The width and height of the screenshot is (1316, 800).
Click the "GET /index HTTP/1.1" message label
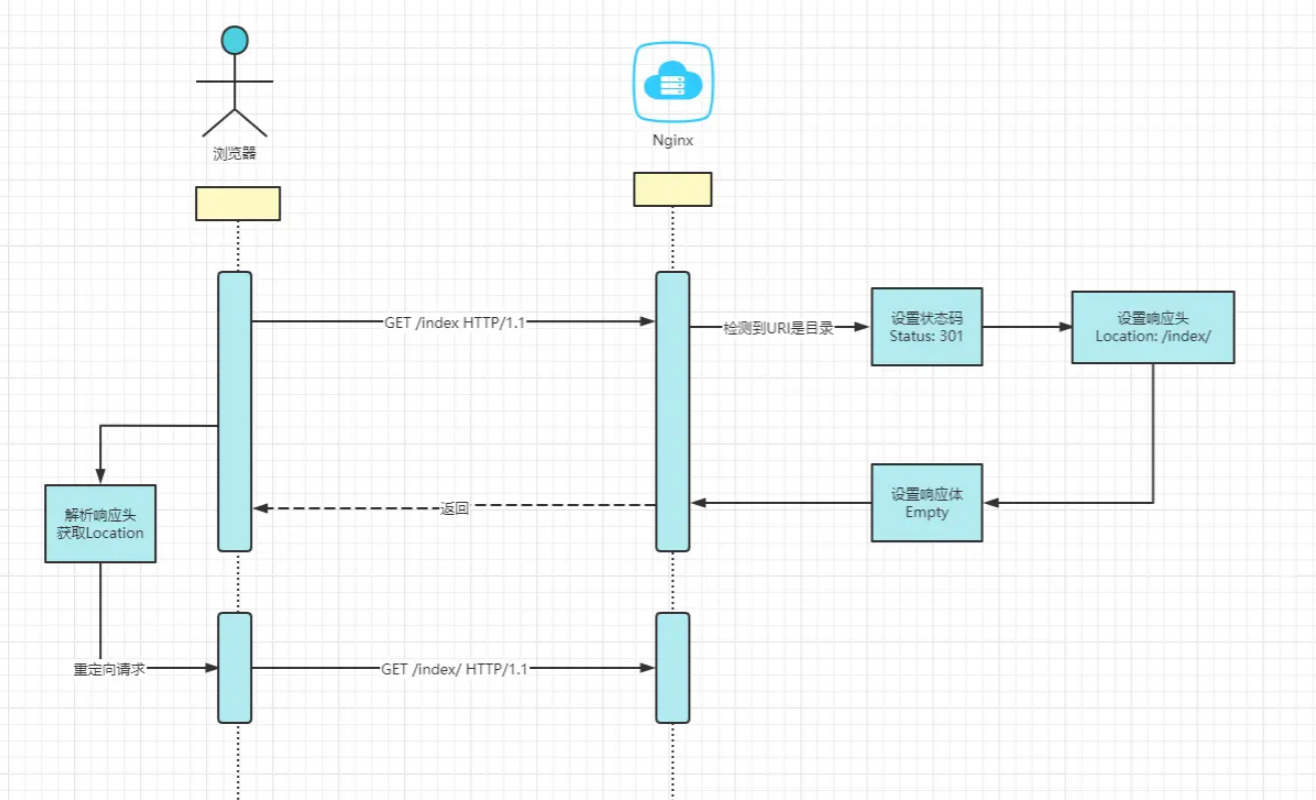(x=454, y=322)
